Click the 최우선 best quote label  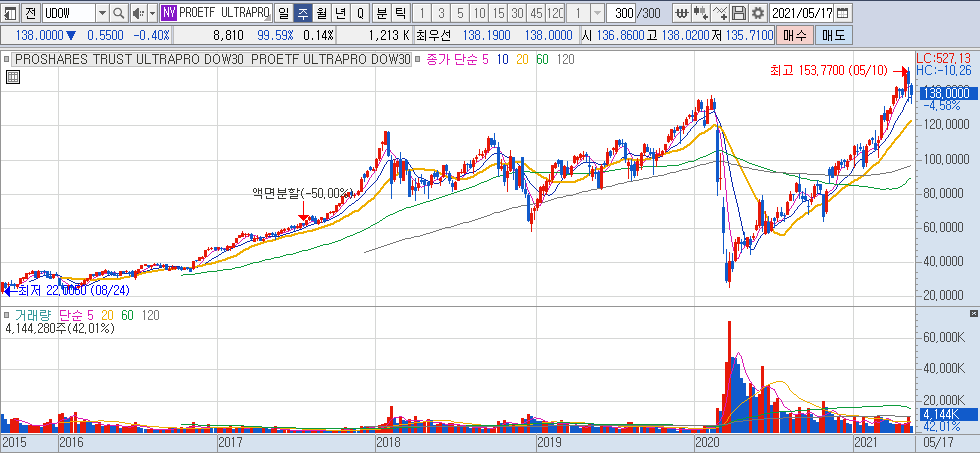(434, 36)
